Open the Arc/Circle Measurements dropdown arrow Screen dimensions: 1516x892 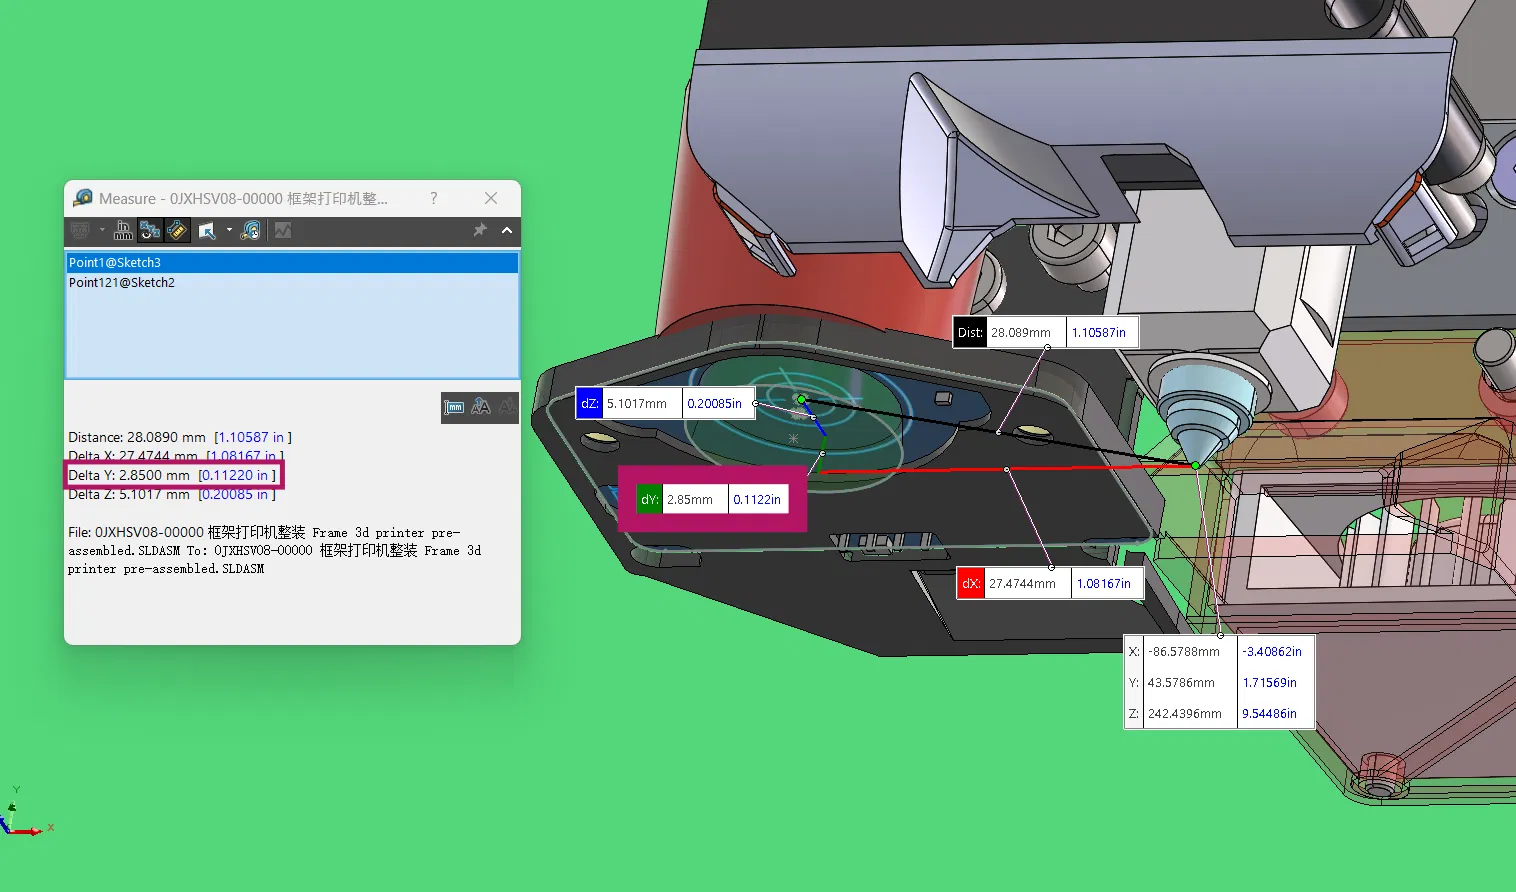tap(102, 231)
